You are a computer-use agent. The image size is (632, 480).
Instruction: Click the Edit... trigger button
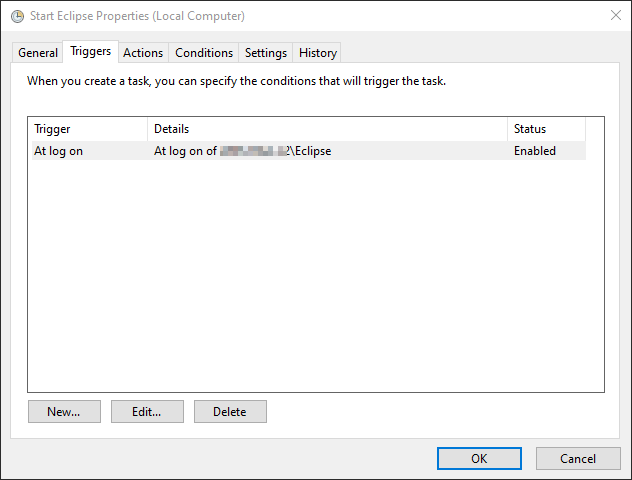(x=147, y=411)
